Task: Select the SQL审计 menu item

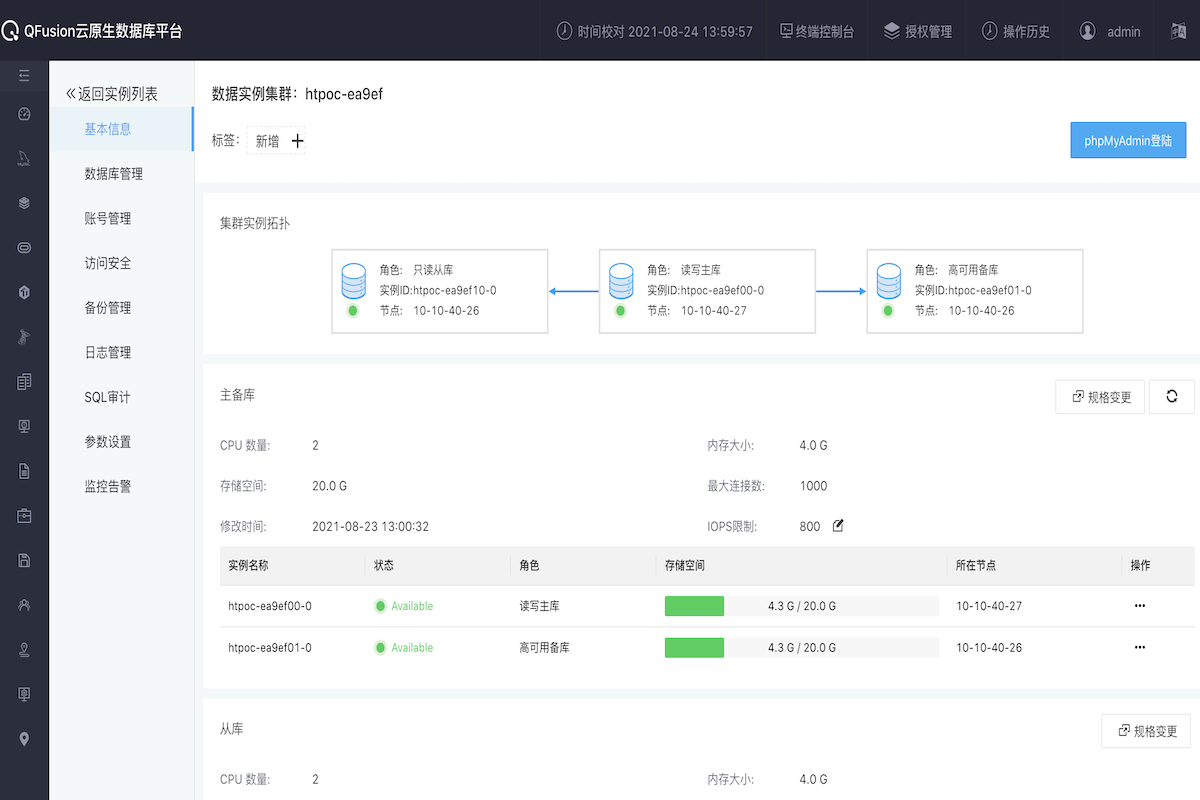Action: (107, 397)
